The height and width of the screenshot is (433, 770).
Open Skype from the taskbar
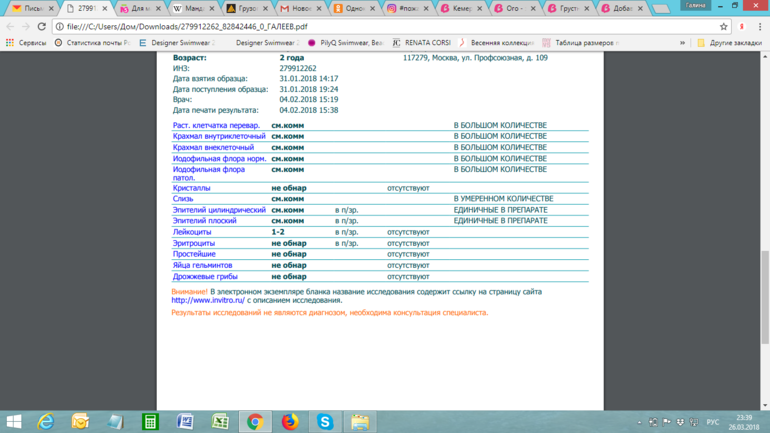[325, 422]
